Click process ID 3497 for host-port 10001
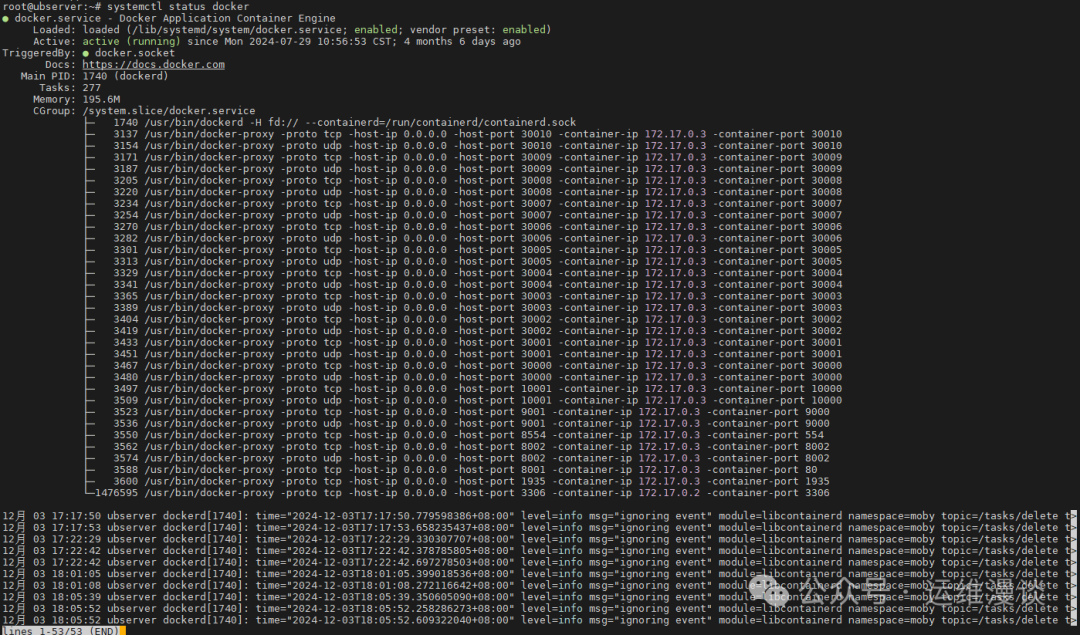The image size is (1080, 635). point(126,388)
